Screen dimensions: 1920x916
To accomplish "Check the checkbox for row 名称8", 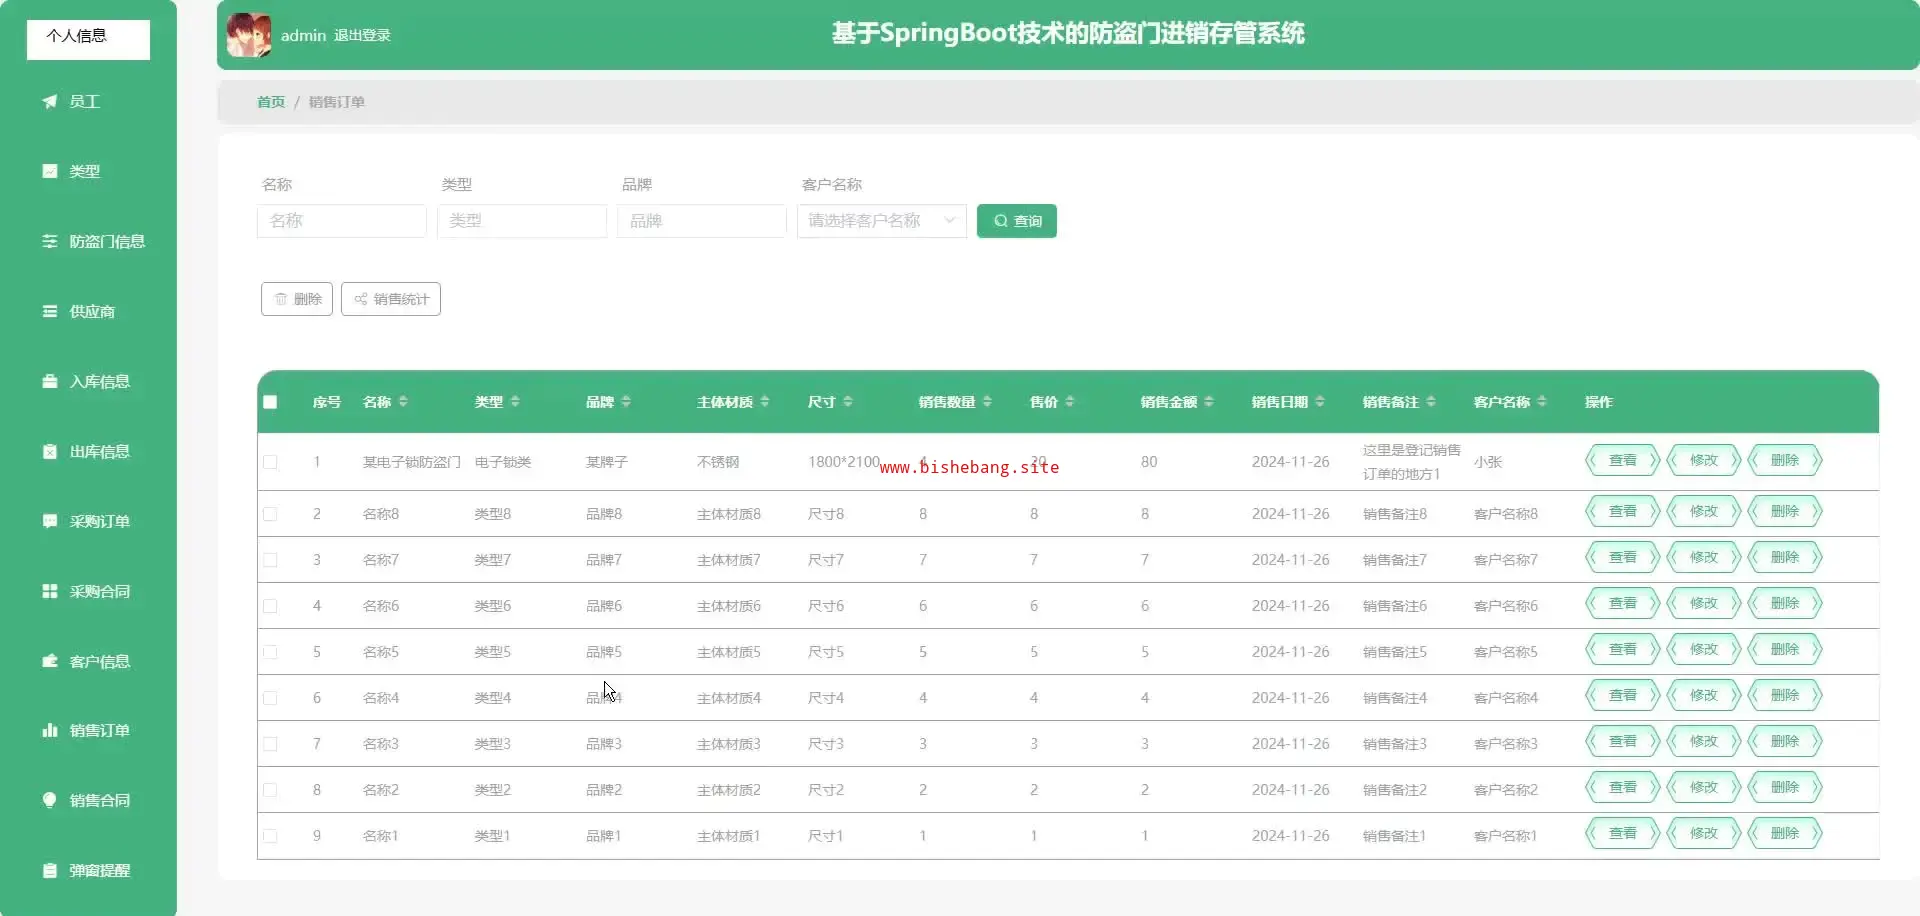I will 270,514.
